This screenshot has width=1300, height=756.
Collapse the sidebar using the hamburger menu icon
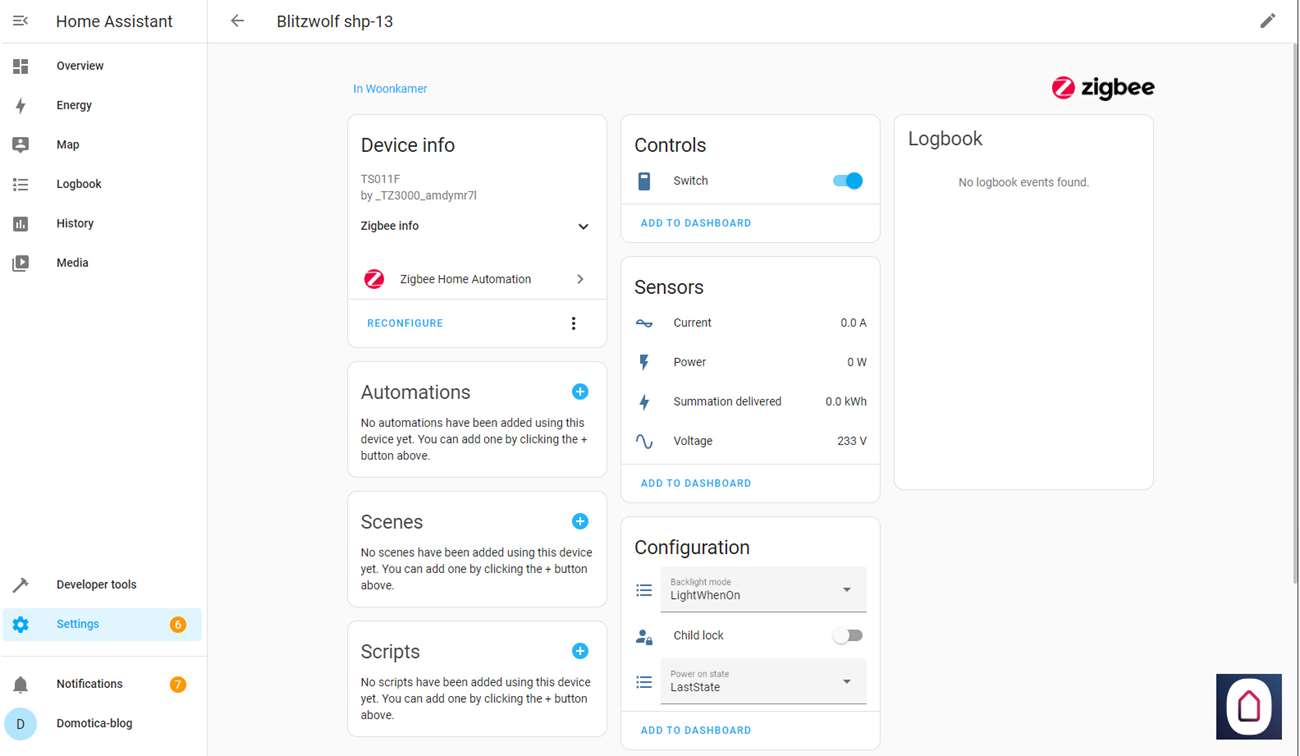(x=20, y=21)
